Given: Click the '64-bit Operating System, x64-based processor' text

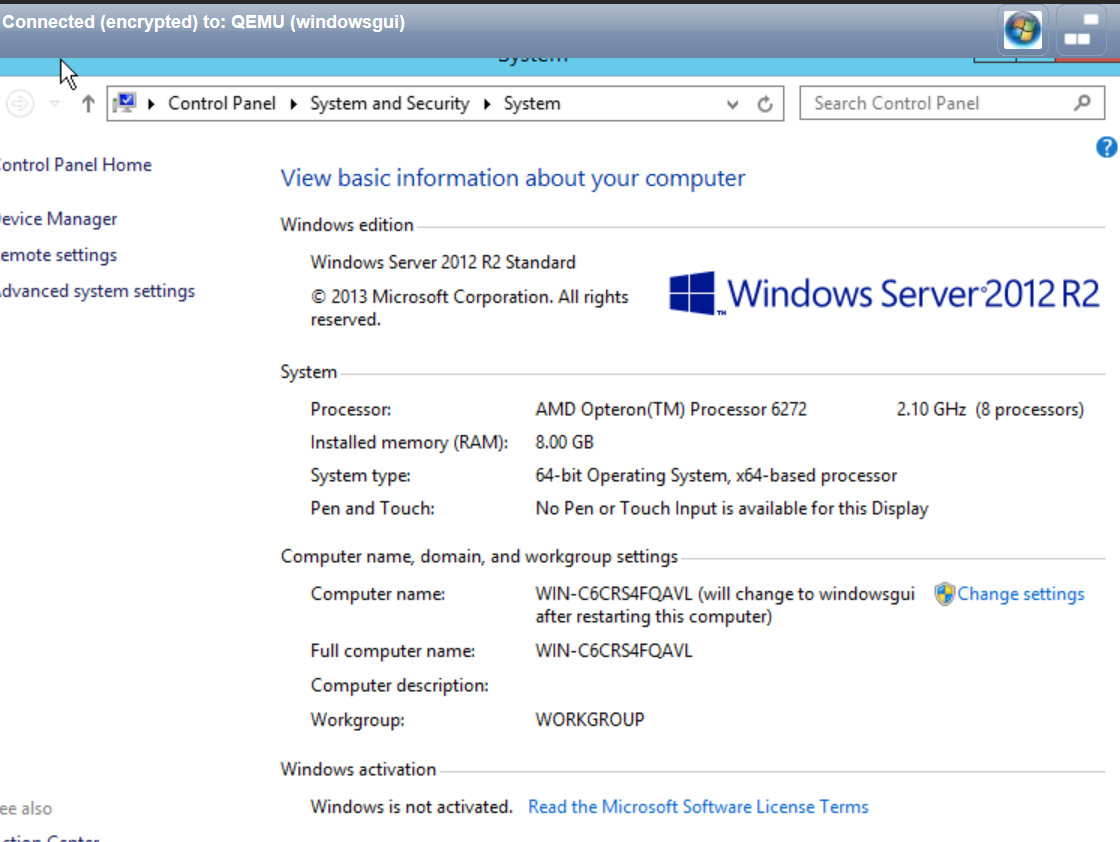Looking at the screenshot, I should tap(716, 476).
